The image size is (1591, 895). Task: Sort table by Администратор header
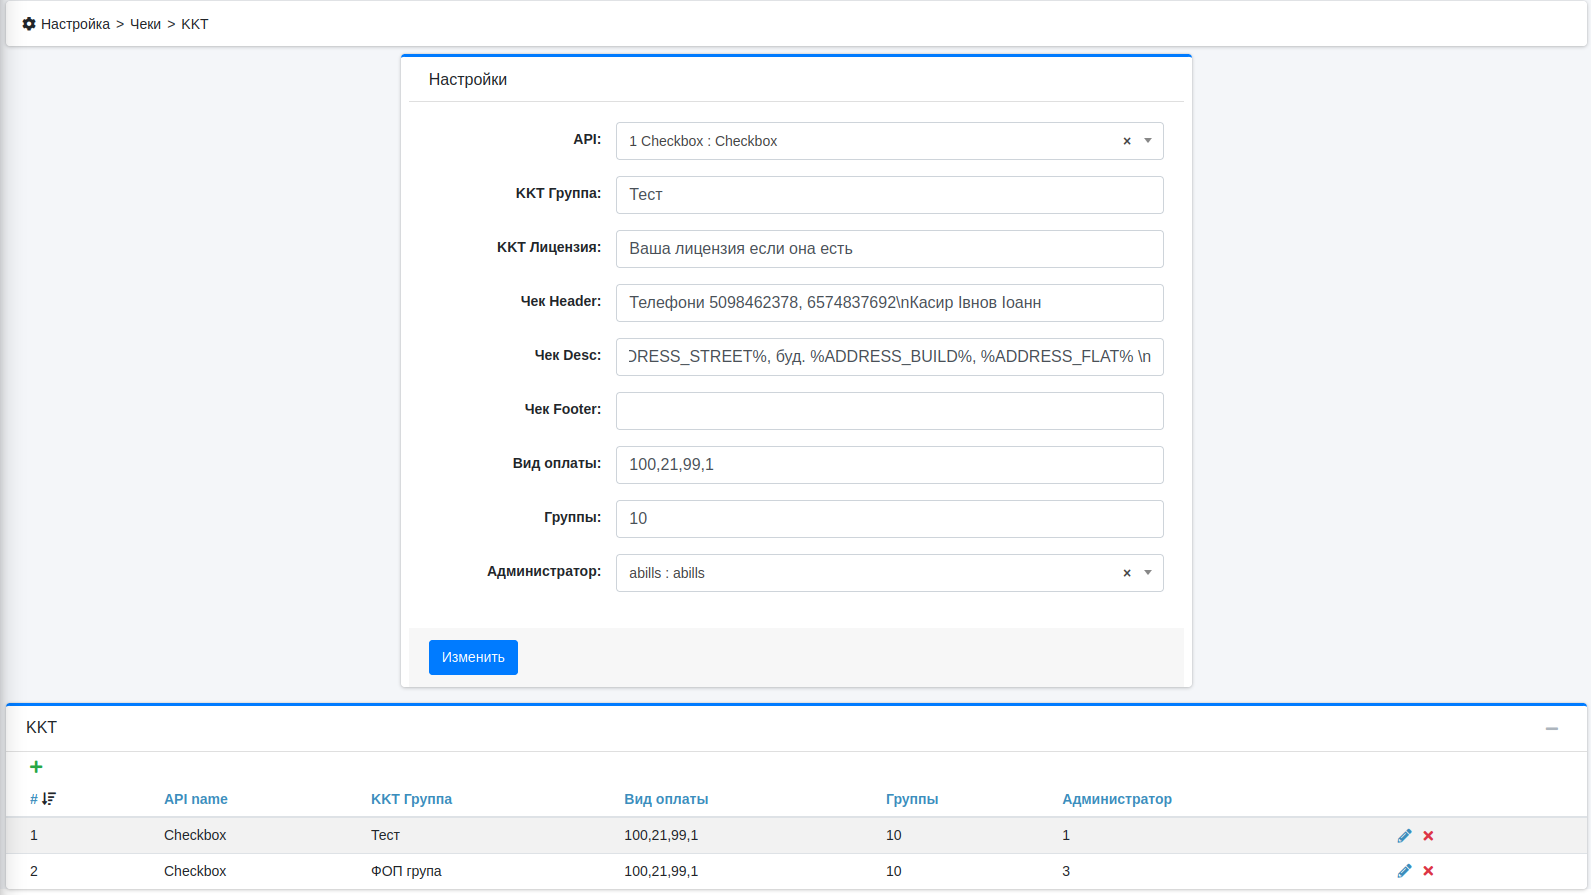point(1116,799)
